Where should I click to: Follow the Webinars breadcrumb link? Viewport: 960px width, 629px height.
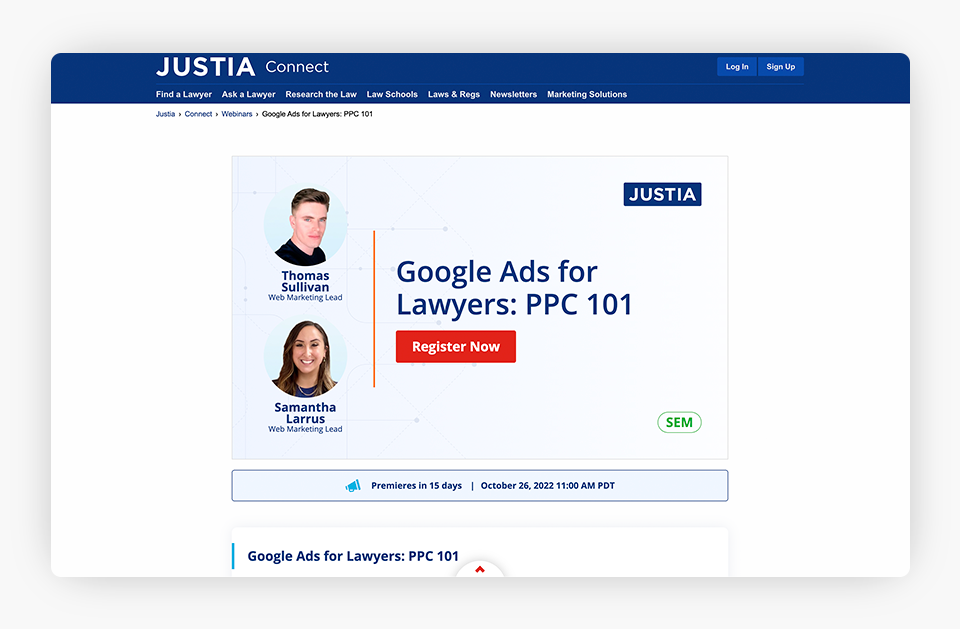tap(237, 114)
